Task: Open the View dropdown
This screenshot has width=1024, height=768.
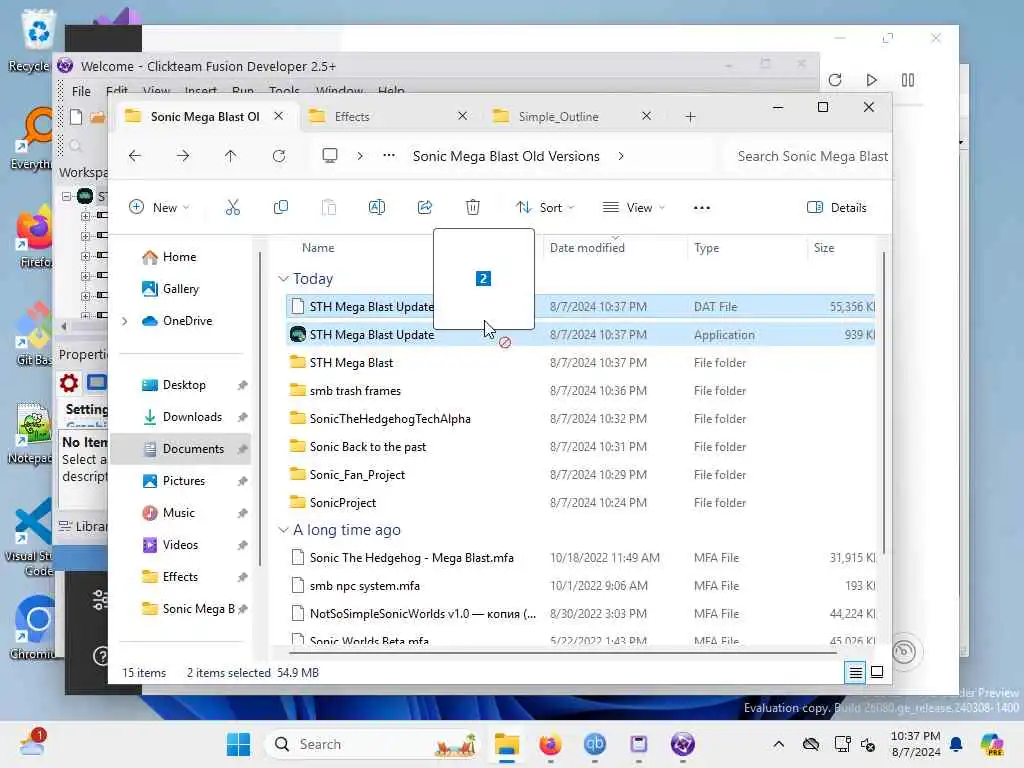Action: click(x=633, y=208)
